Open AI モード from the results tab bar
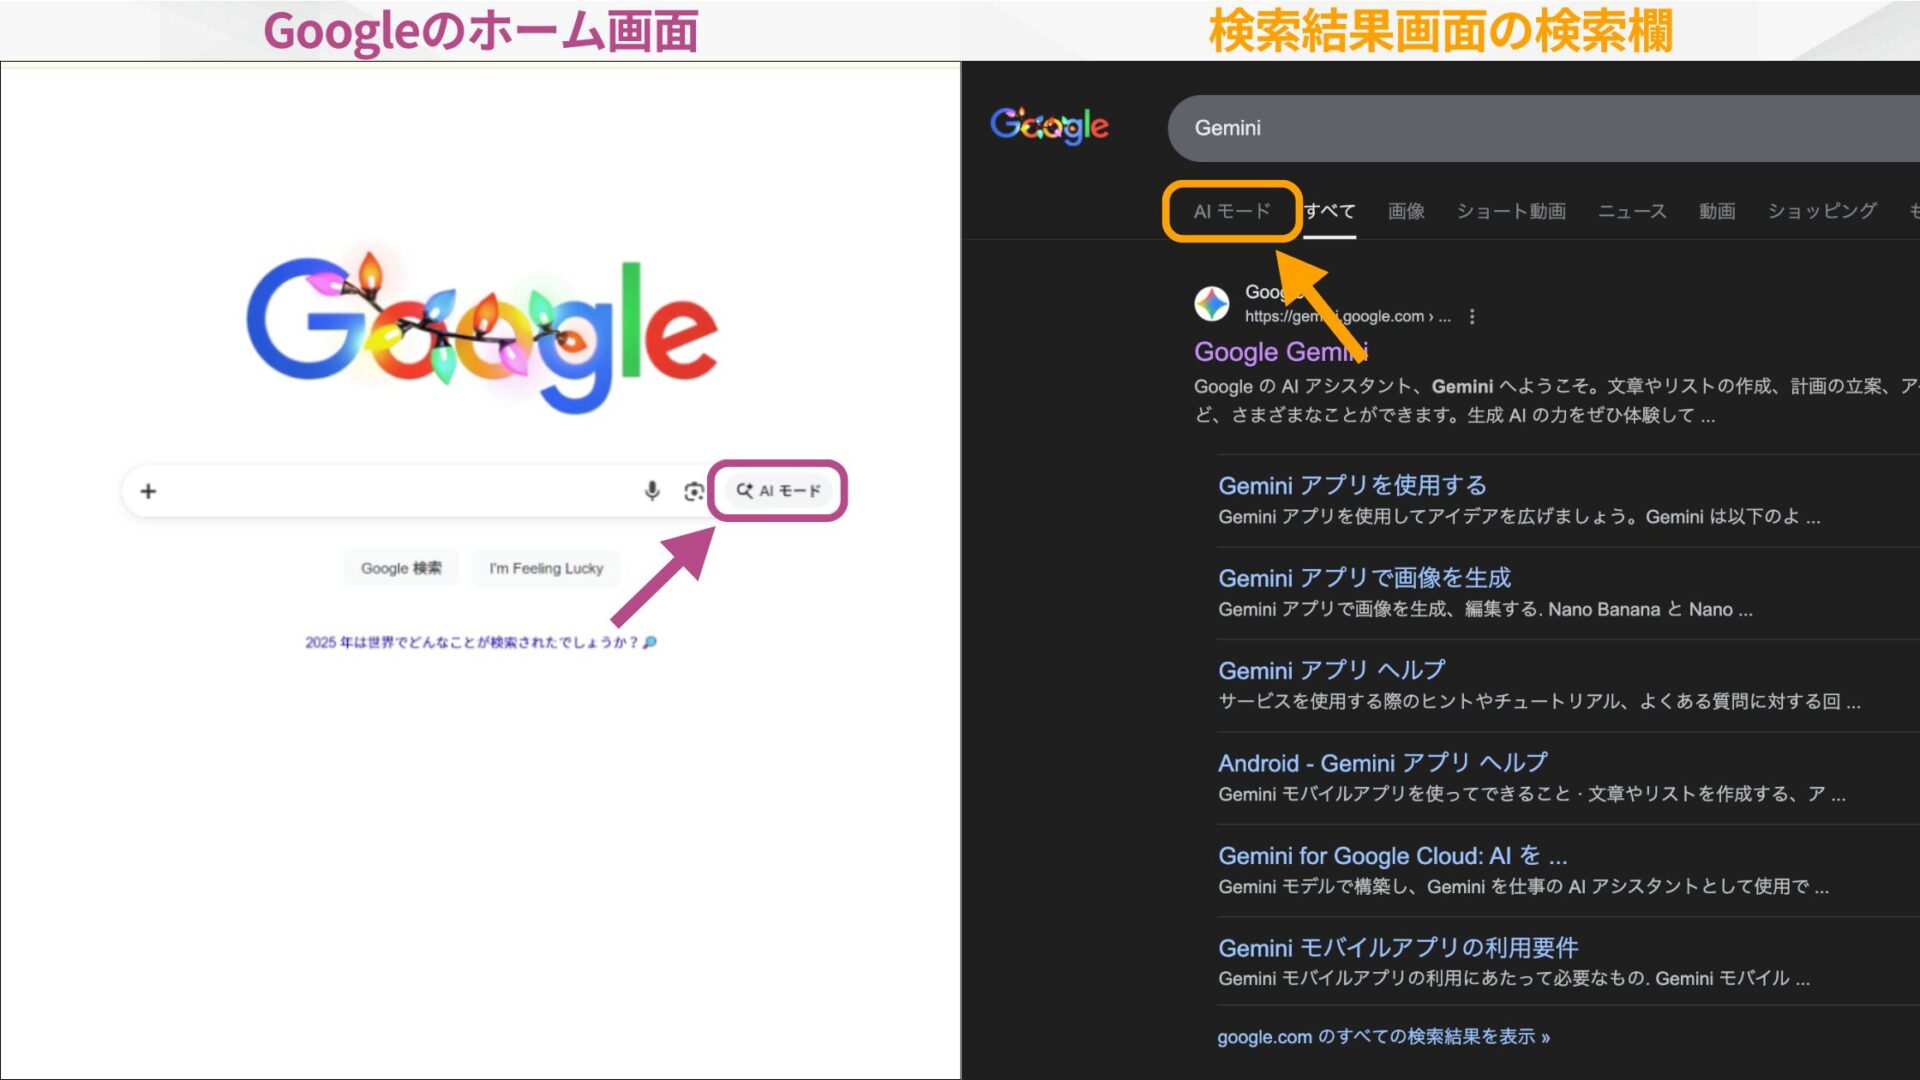 click(x=1232, y=211)
